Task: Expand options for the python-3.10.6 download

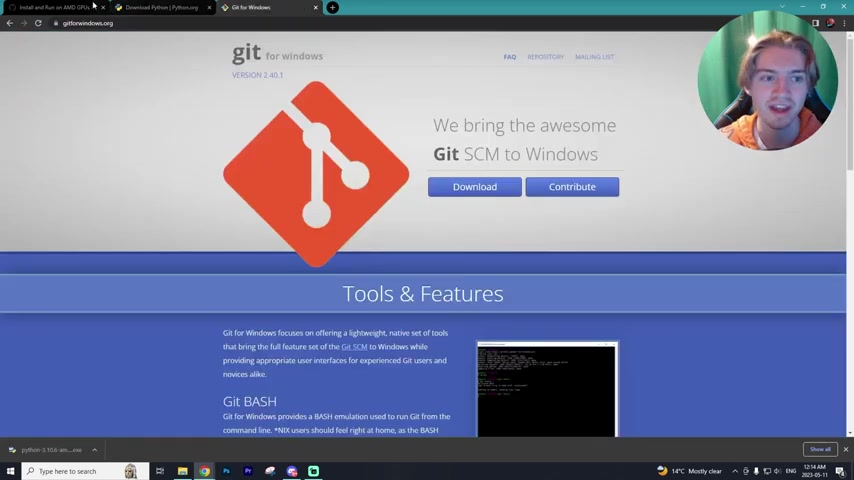Action: point(94,450)
